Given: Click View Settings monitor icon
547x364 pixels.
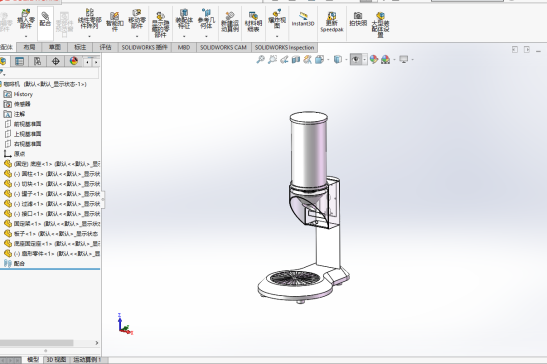Looking at the screenshot, I should point(404,60).
